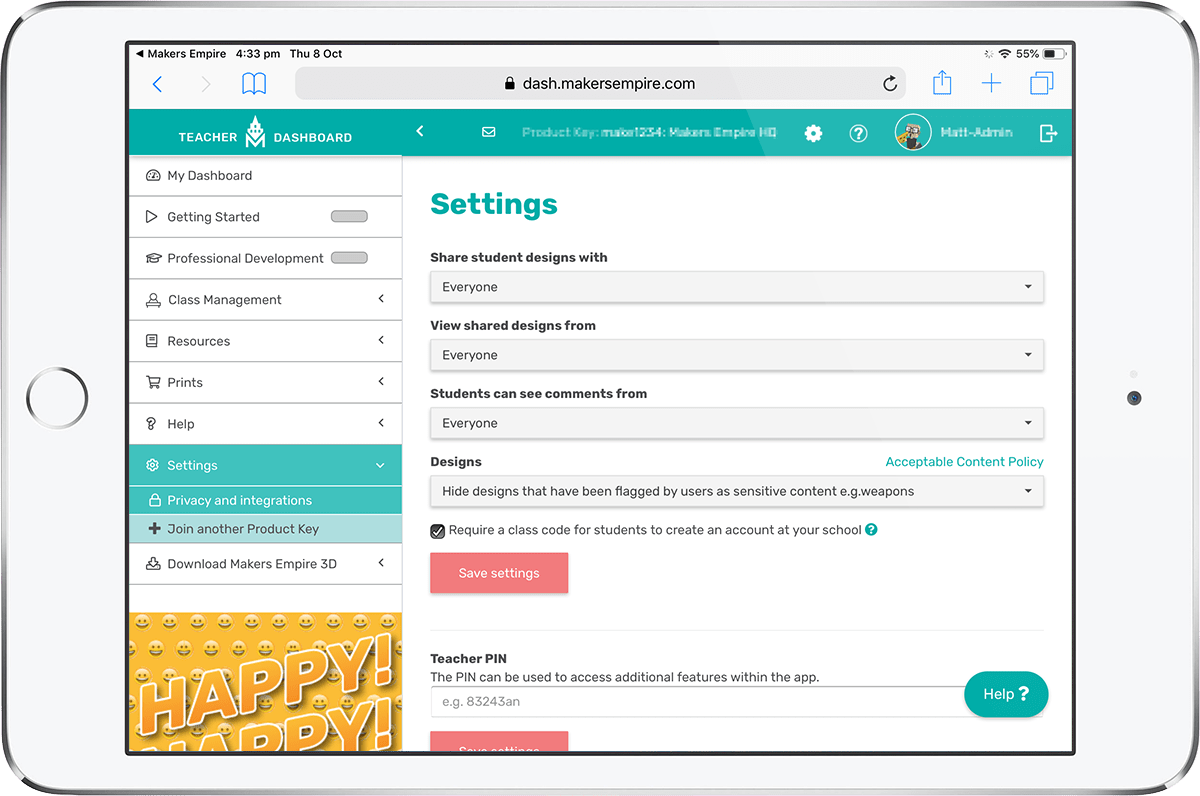The width and height of the screenshot is (1200, 796).
Task: Tap the Prints shopping cart icon
Action: tap(153, 382)
